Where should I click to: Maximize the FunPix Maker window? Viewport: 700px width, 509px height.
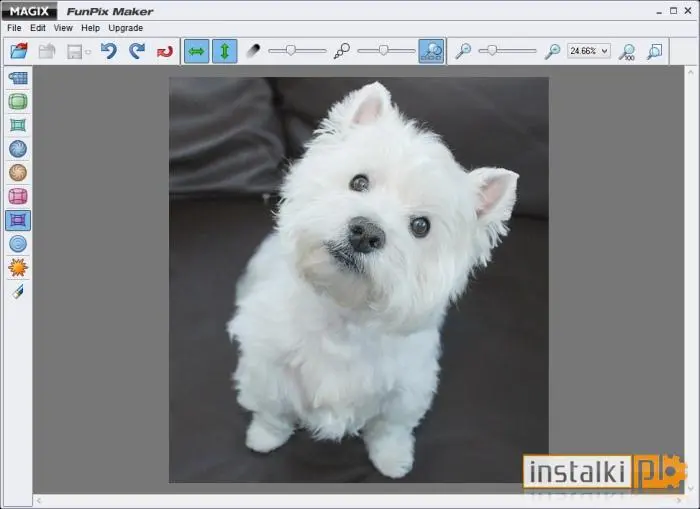tap(673, 11)
